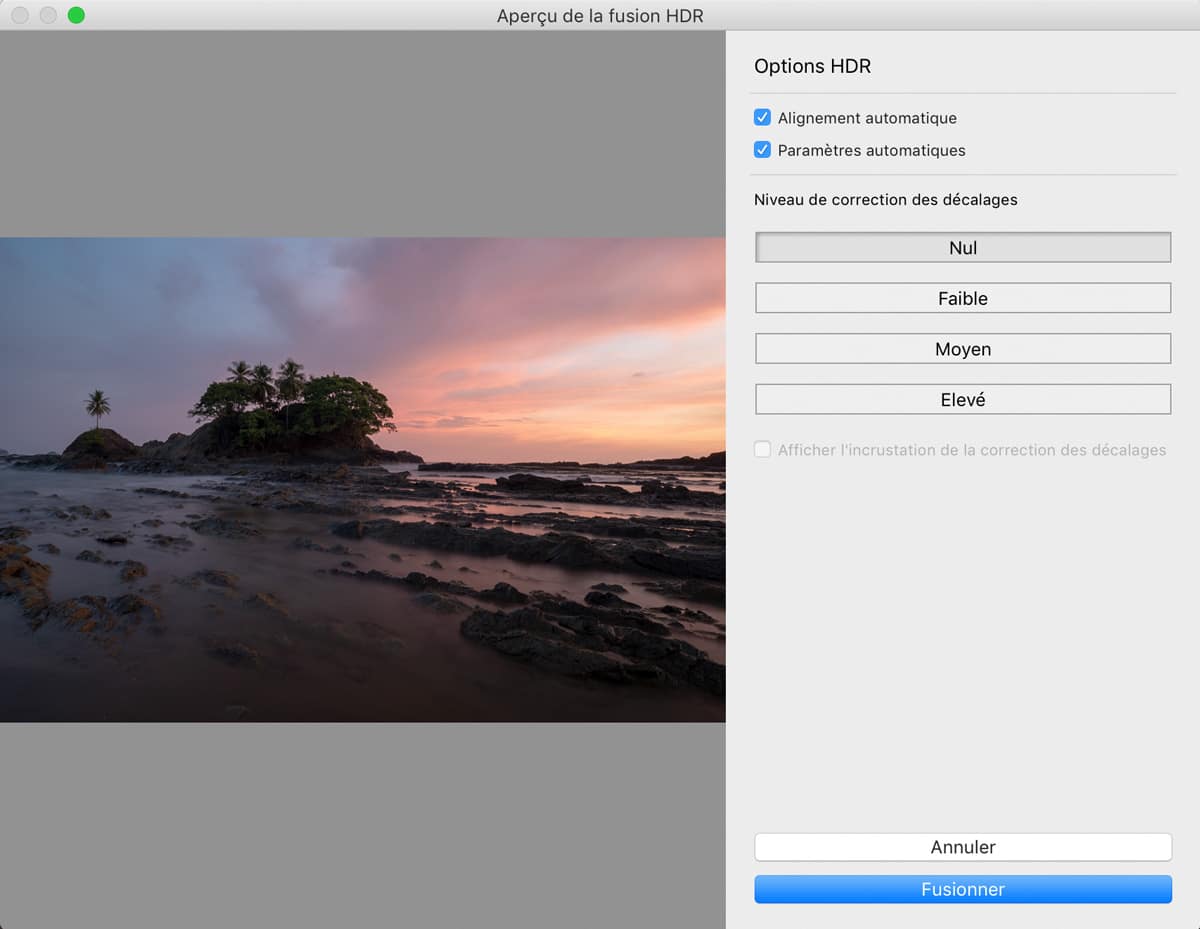Screen dimensions: 1200x929
Task: Click the green full-screen window button
Action: pyautogui.click(x=76, y=15)
